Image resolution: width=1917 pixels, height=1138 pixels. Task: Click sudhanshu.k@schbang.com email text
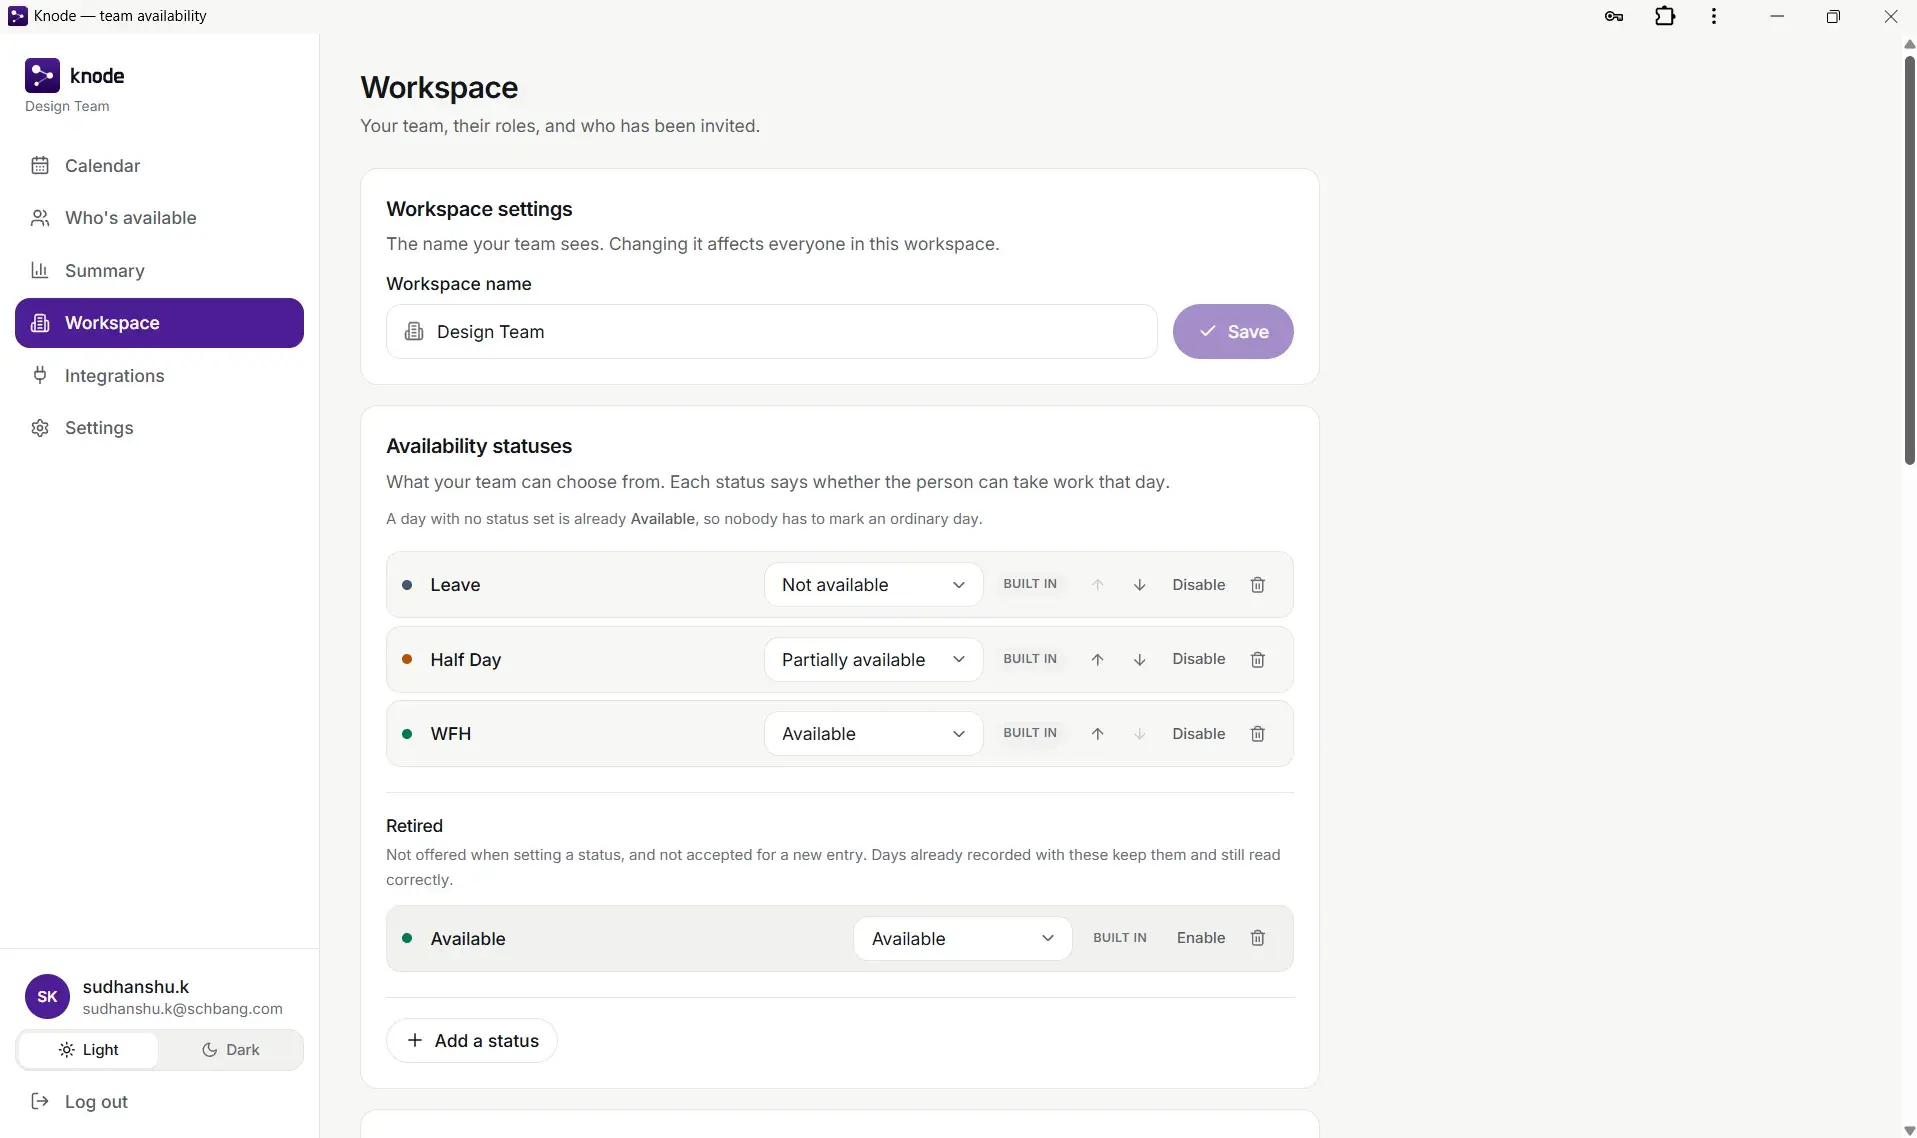click(x=182, y=1009)
